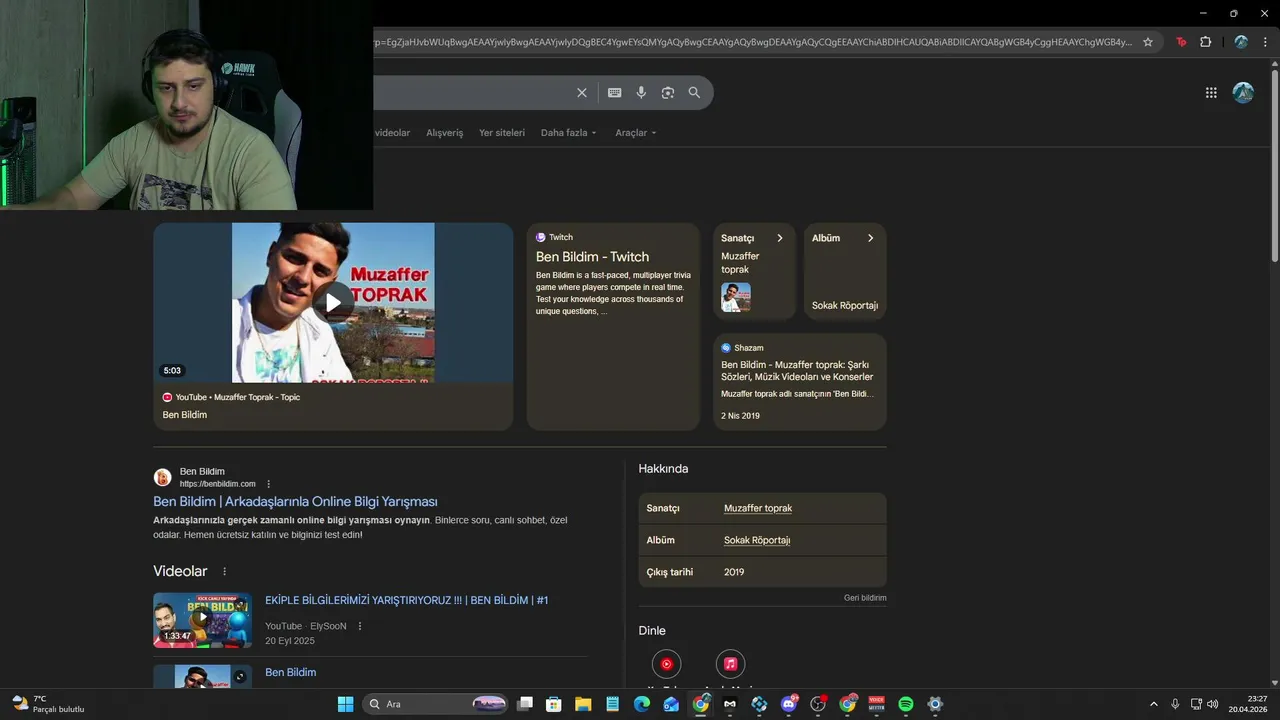The height and width of the screenshot is (720, 1280).
Task: Click the taskbar volume icon
Action: [x=1213, y=704]
